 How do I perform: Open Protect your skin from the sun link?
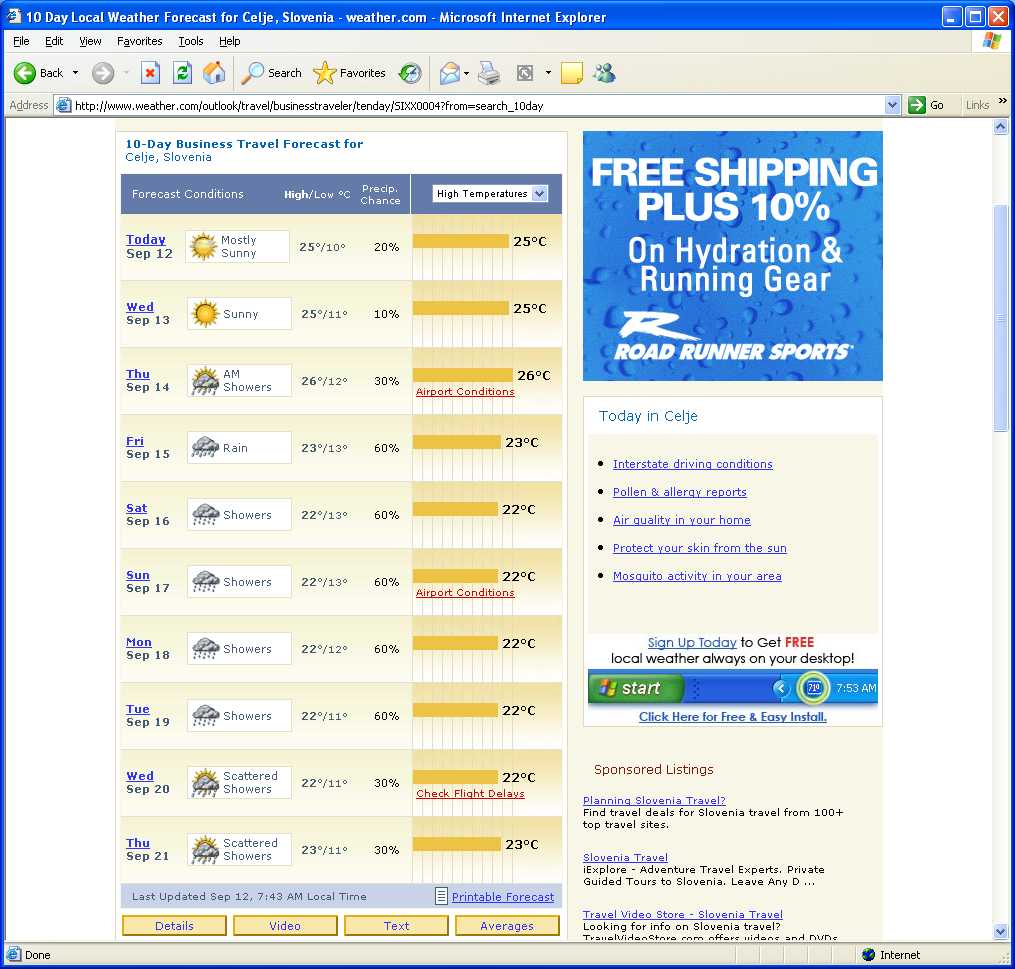[700, 548]
